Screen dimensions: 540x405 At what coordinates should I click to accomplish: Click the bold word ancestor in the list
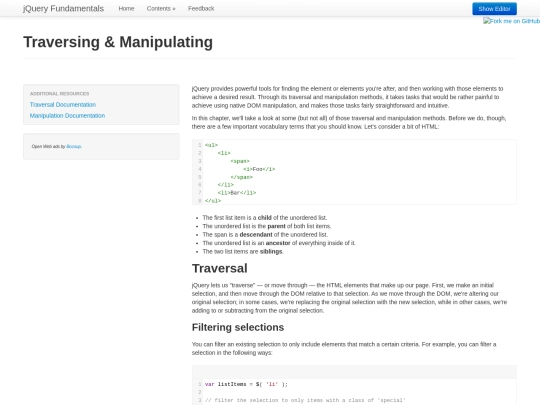pyautogui.click(x=278, y=243)
